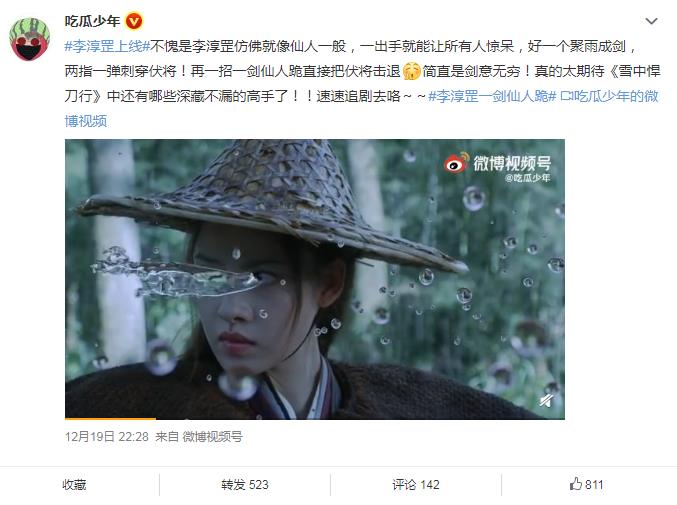Click the 吃瓜少年 watermelon avatar

30,39
